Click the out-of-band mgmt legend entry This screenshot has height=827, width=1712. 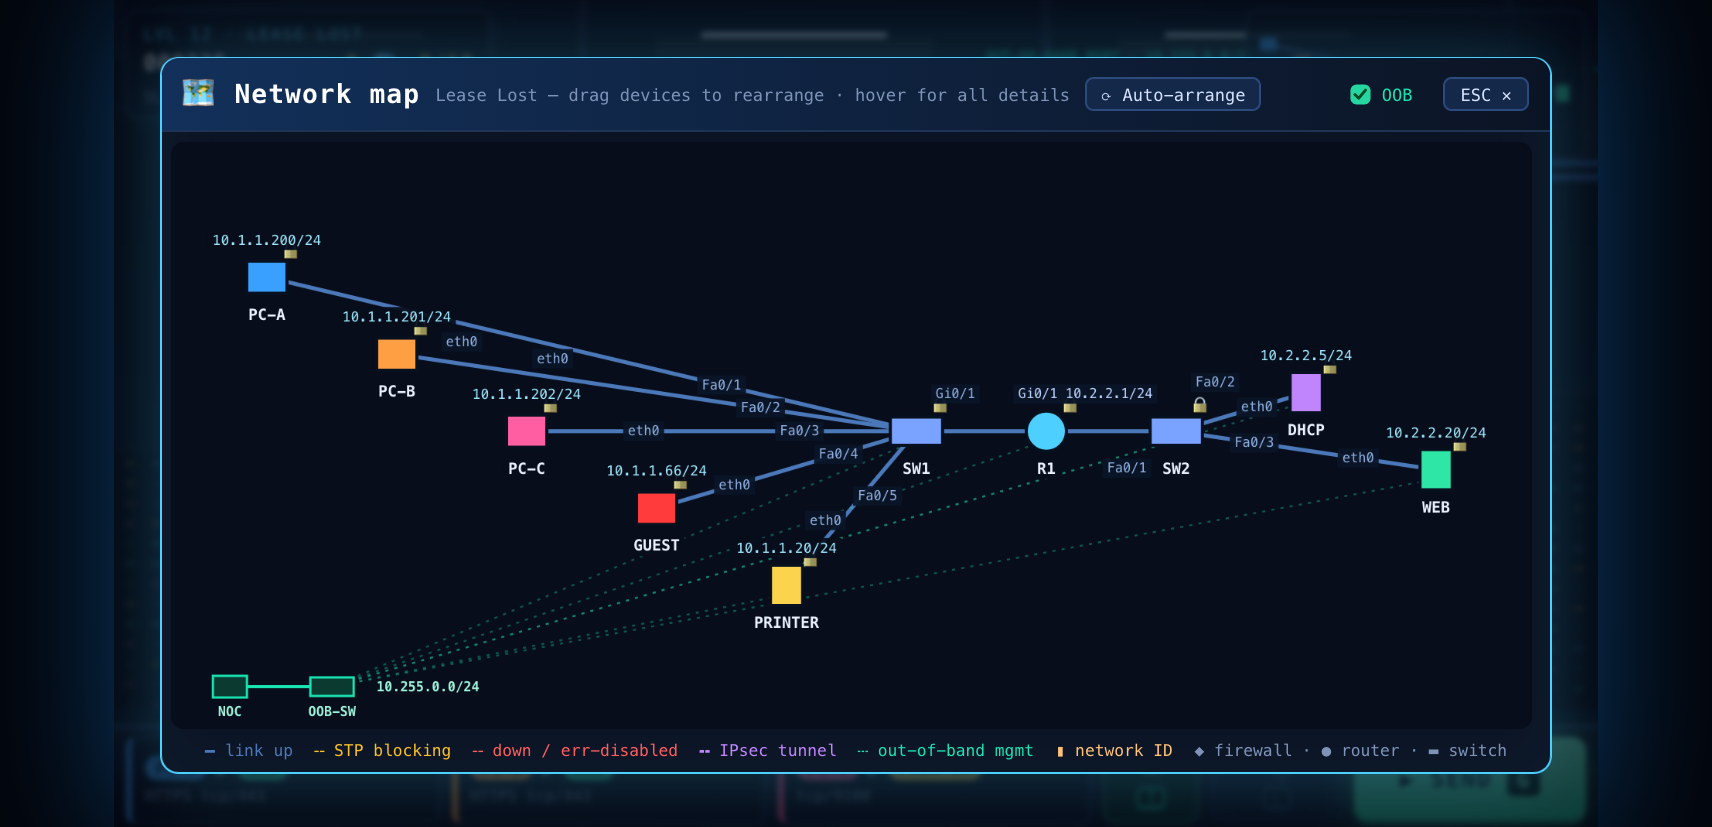[x=945, y=751]
